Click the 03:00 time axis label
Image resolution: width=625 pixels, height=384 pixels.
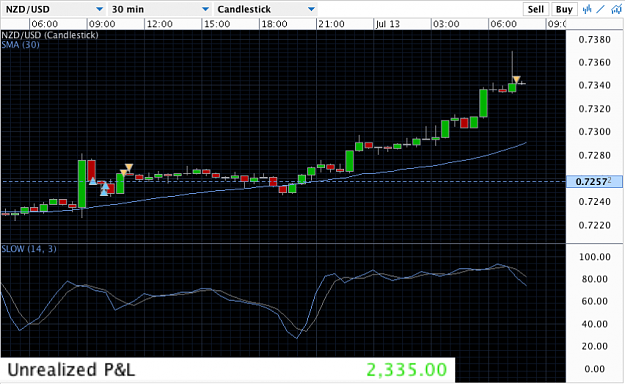[x=446, y=24]
